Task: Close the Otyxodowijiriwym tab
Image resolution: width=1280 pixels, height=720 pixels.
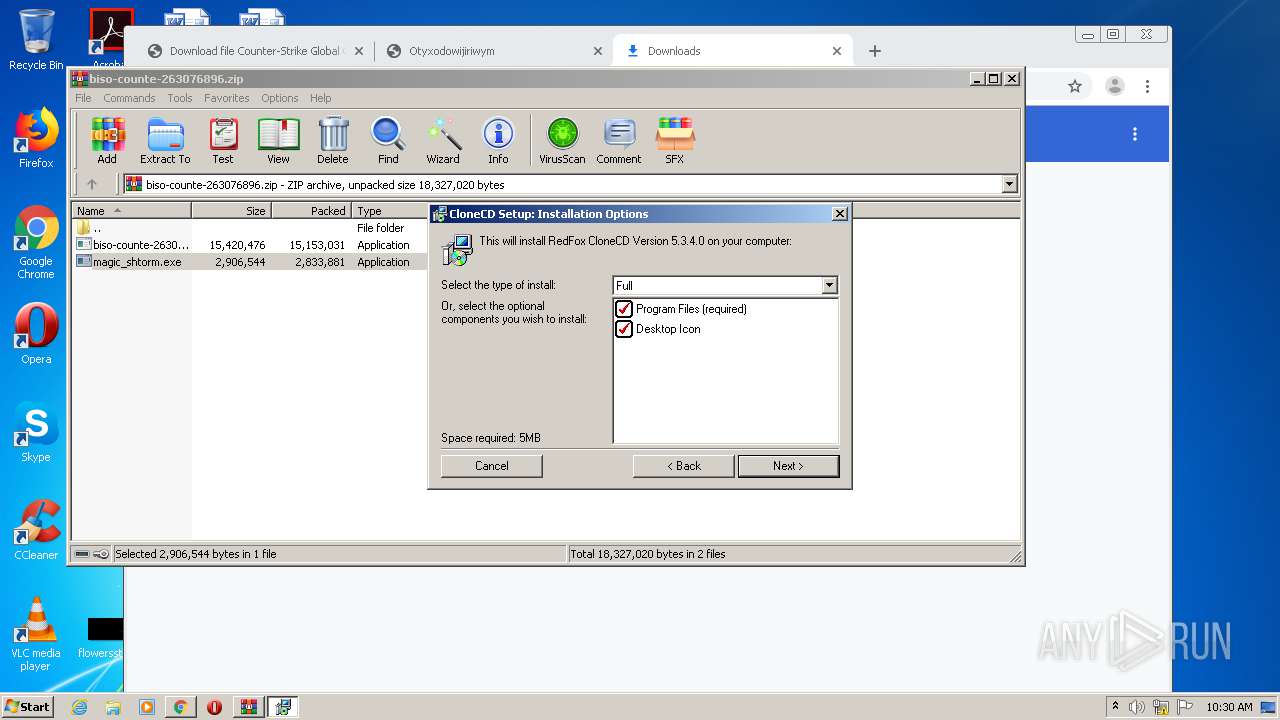Action: (598, 51)
